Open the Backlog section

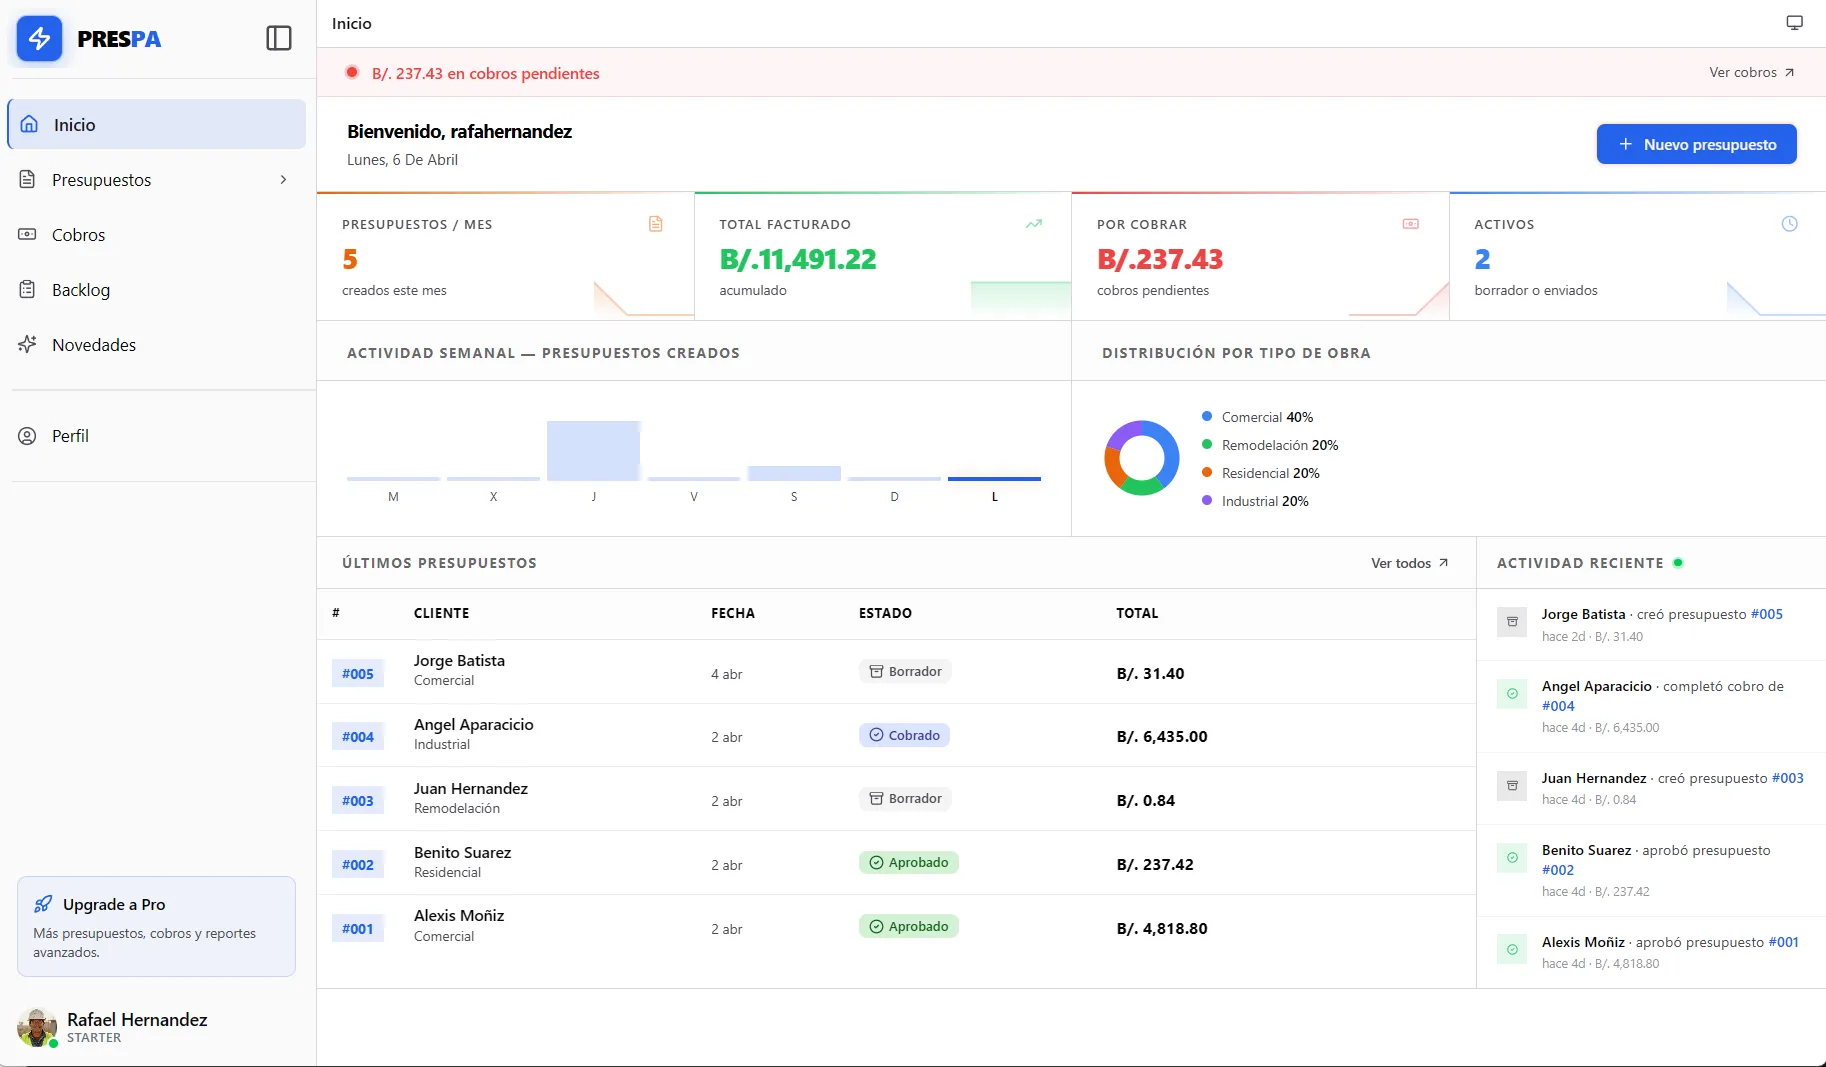click(x=80, y=290)
